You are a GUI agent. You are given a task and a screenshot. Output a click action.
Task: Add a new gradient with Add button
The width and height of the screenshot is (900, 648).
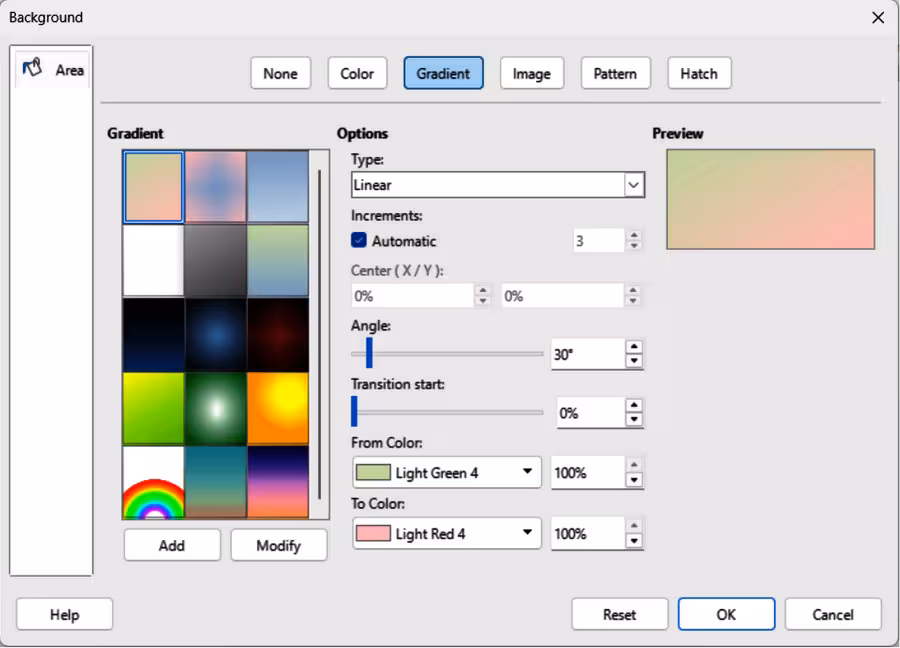point(172,545)
